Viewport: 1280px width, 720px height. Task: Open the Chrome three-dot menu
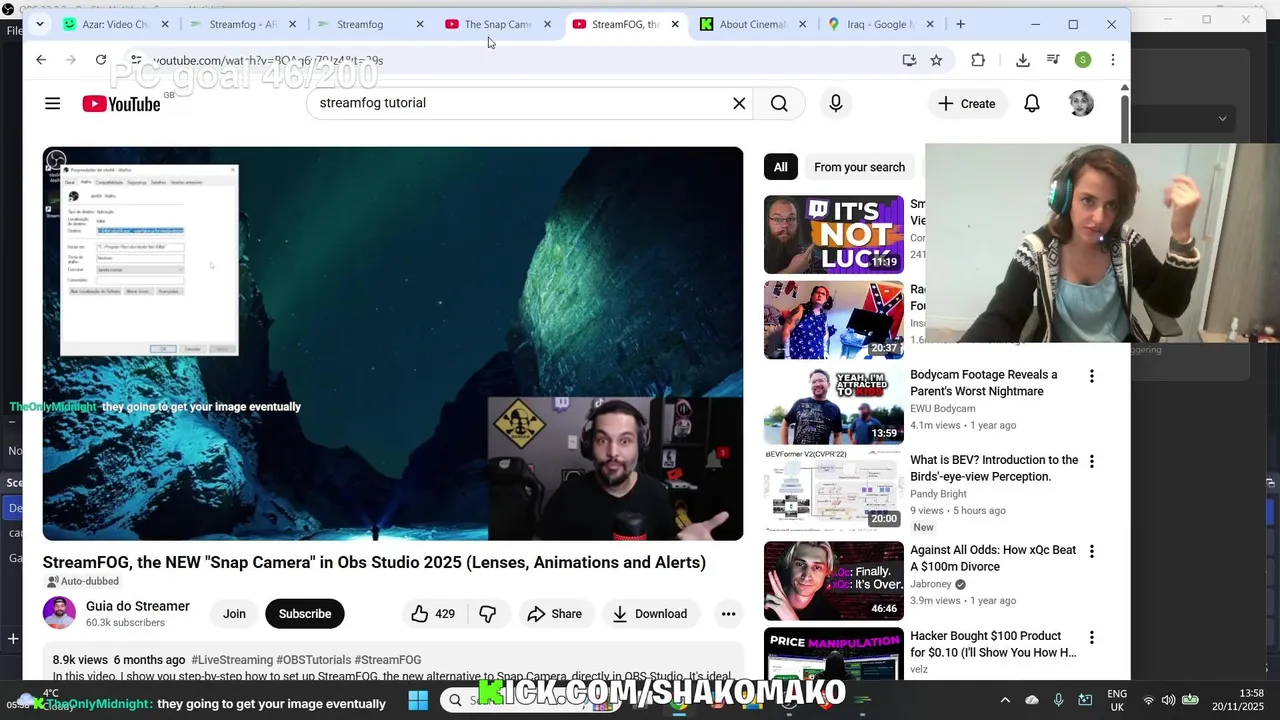(1112, 60)
